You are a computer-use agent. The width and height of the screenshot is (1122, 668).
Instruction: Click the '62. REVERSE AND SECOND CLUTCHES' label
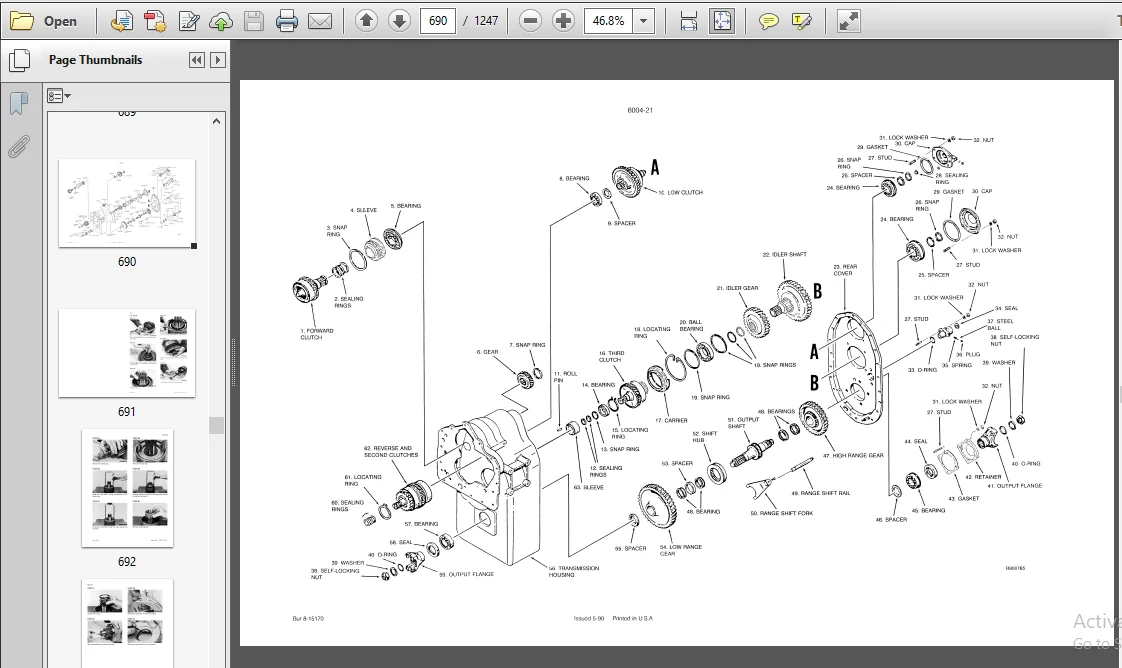(x=391, y=451)
